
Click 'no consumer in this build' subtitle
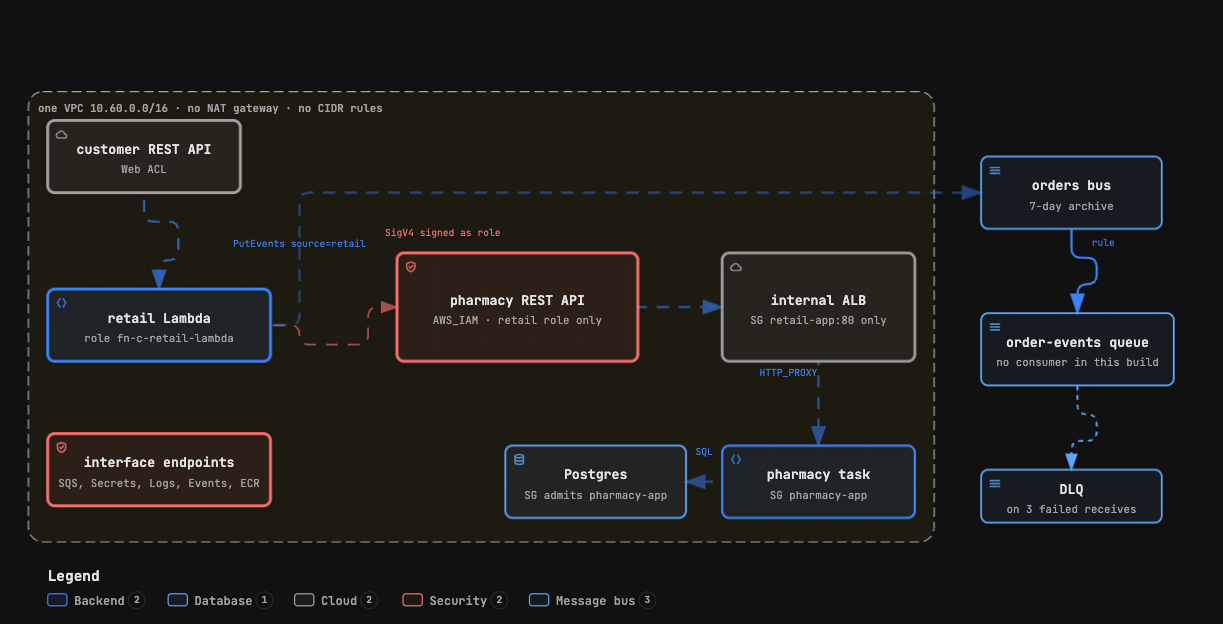coord(1077,362)
